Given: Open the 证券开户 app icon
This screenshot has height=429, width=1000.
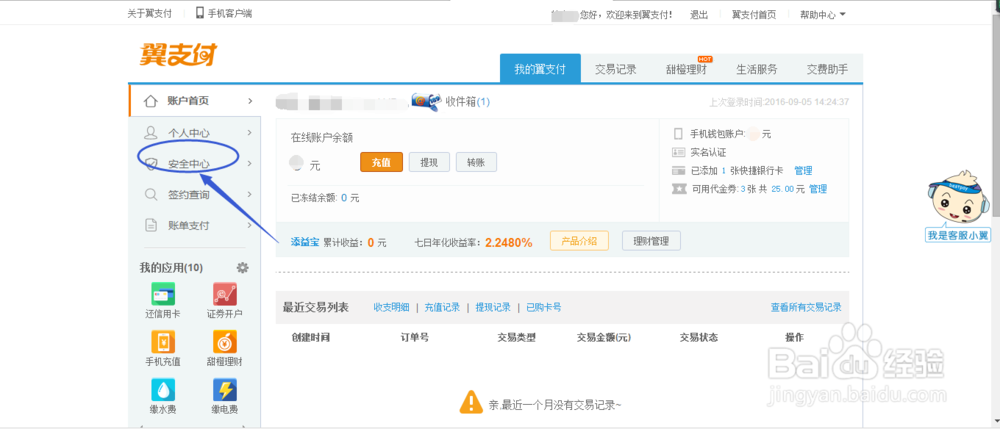Looking at the screenshot, I should 224,294.
